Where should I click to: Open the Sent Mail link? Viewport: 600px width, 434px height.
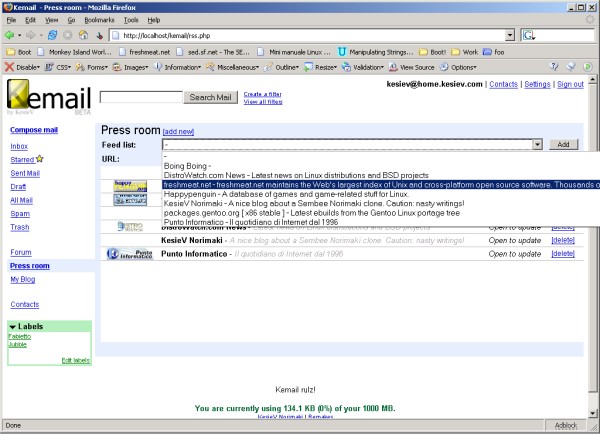(25, 173)
